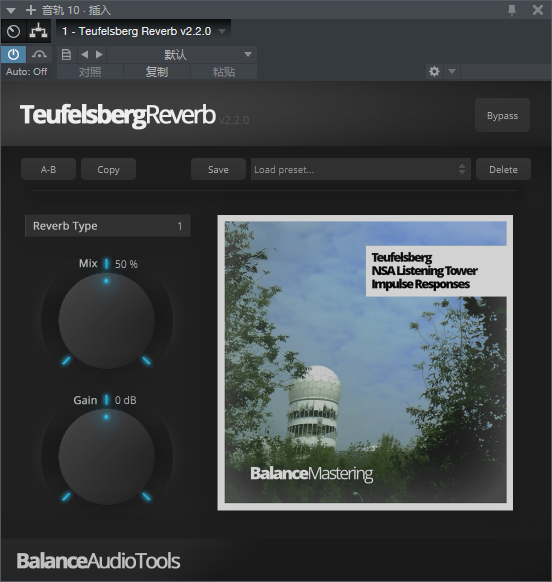Delete the selected preset
The height and width of the screenshot is (582, 552).
[503, 170]
